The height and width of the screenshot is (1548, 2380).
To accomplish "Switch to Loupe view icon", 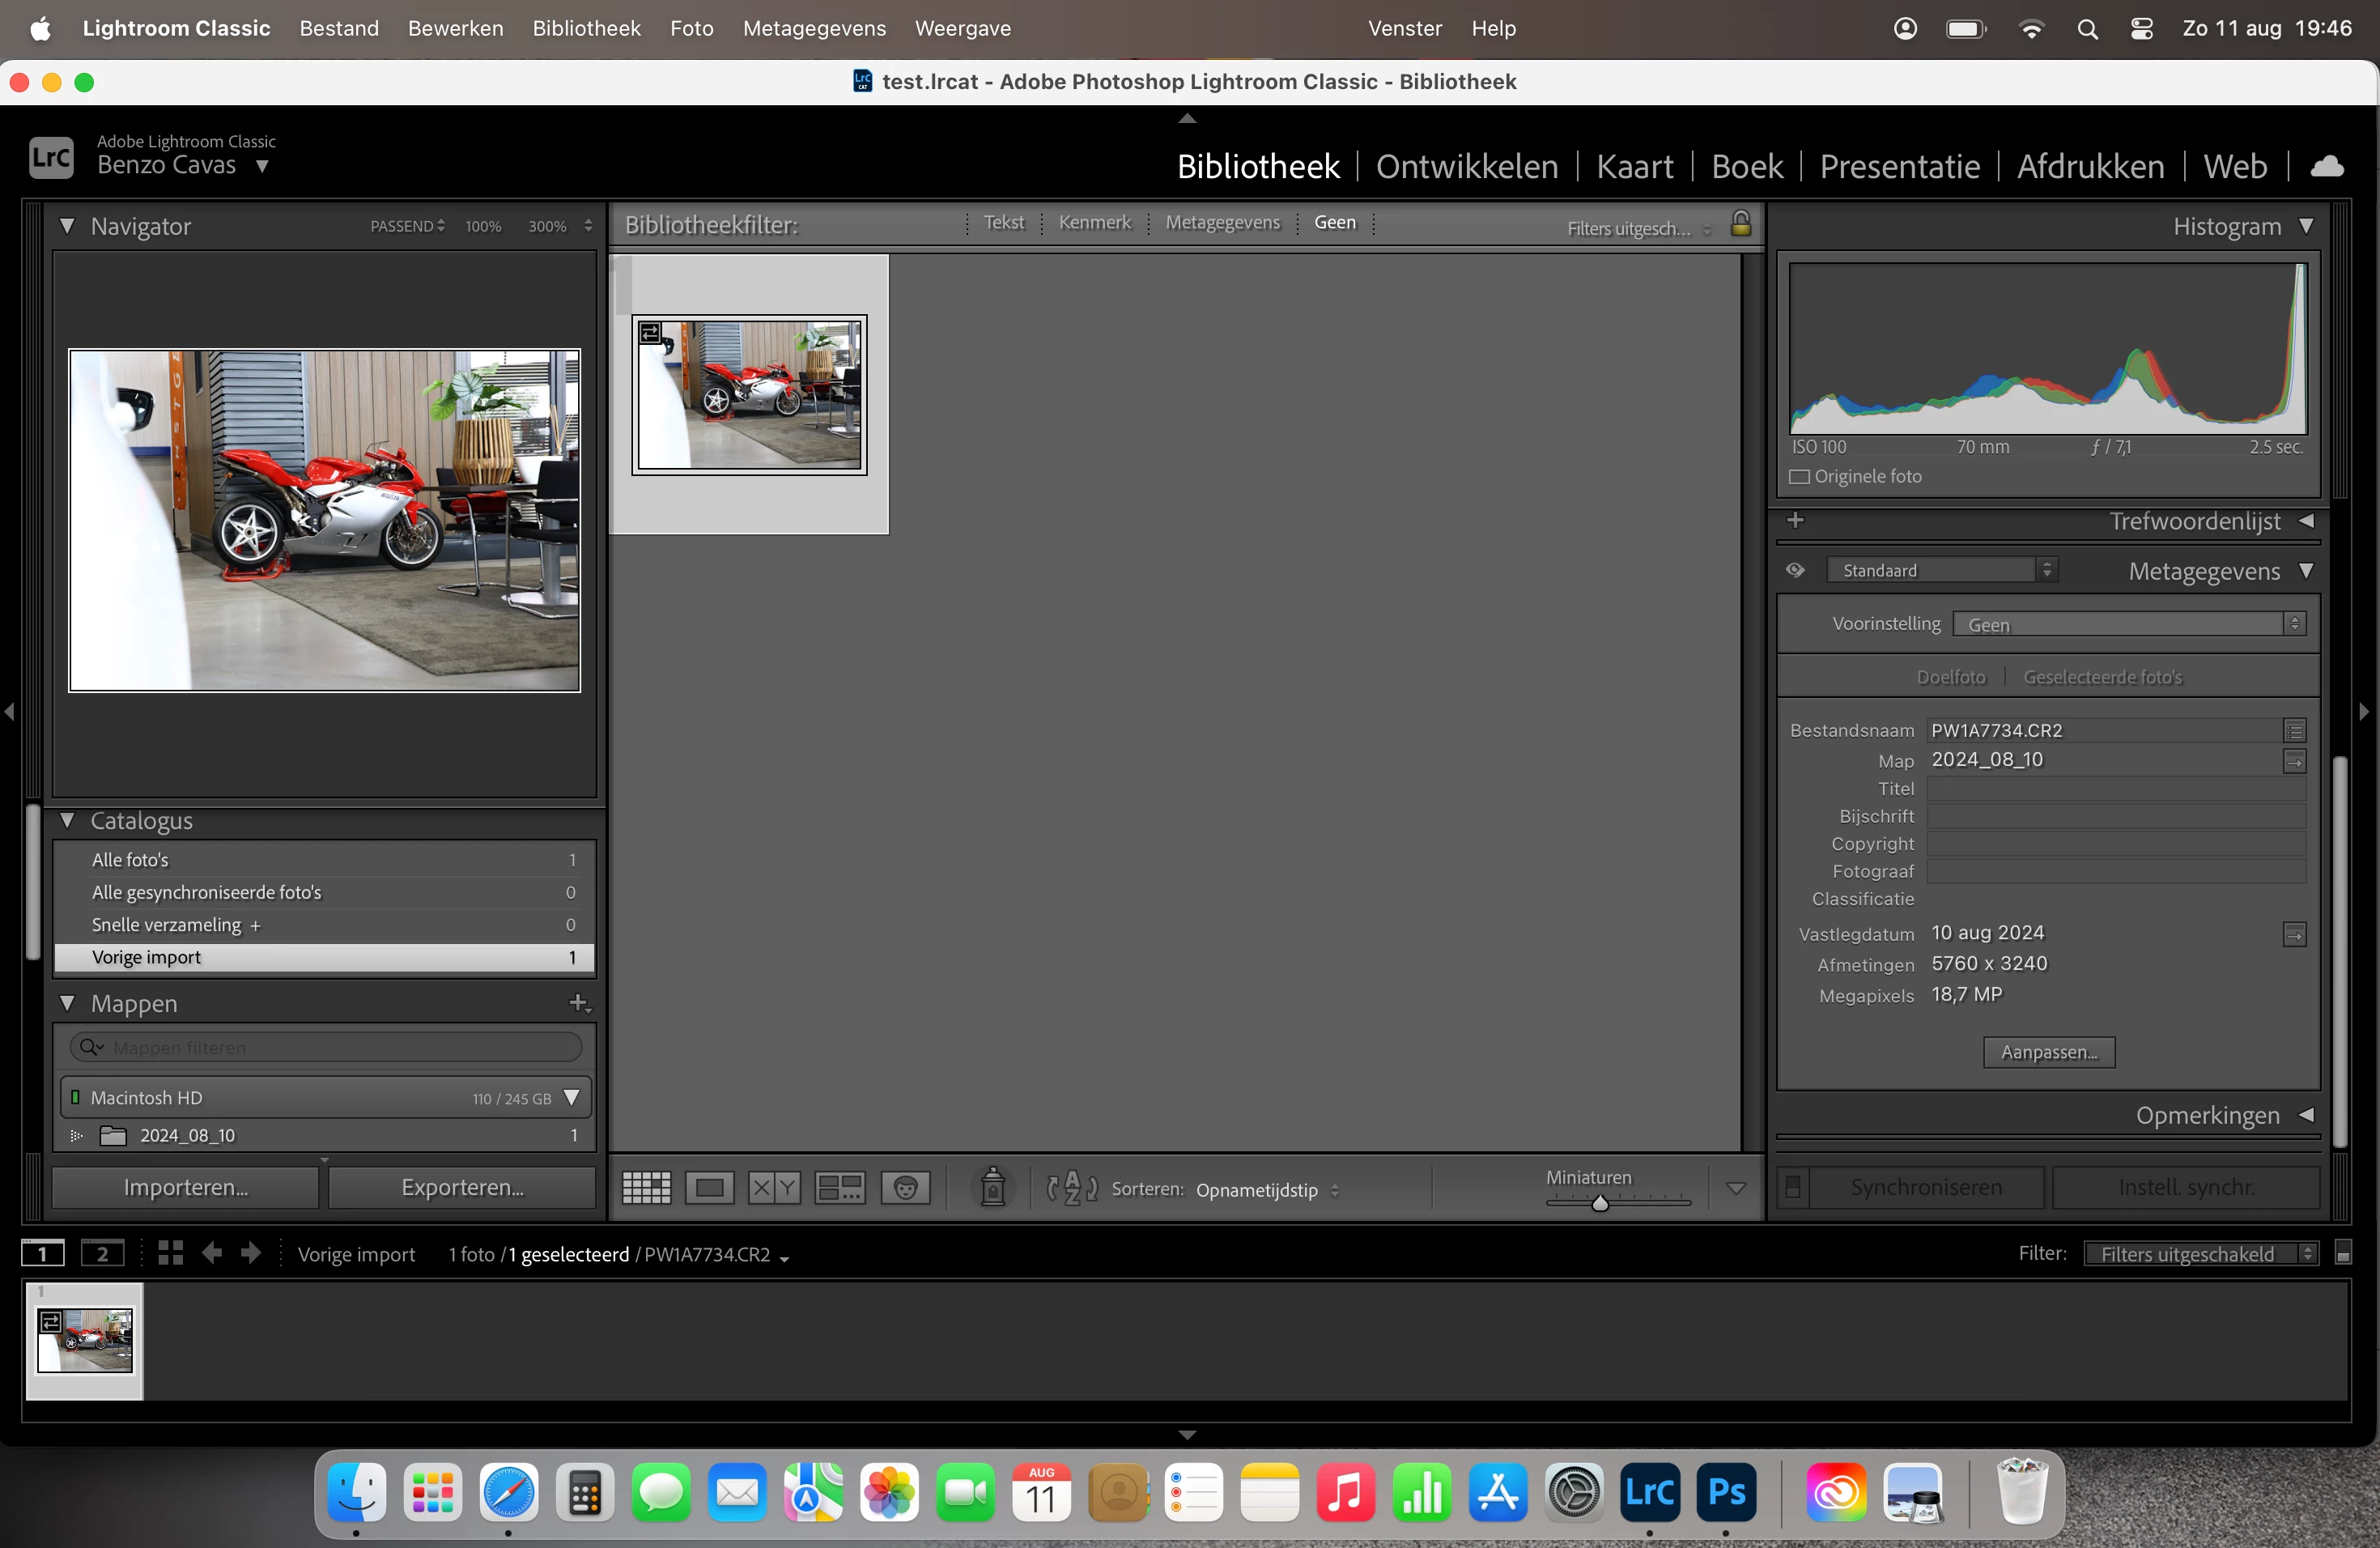I will click(x=709, y=1188).
